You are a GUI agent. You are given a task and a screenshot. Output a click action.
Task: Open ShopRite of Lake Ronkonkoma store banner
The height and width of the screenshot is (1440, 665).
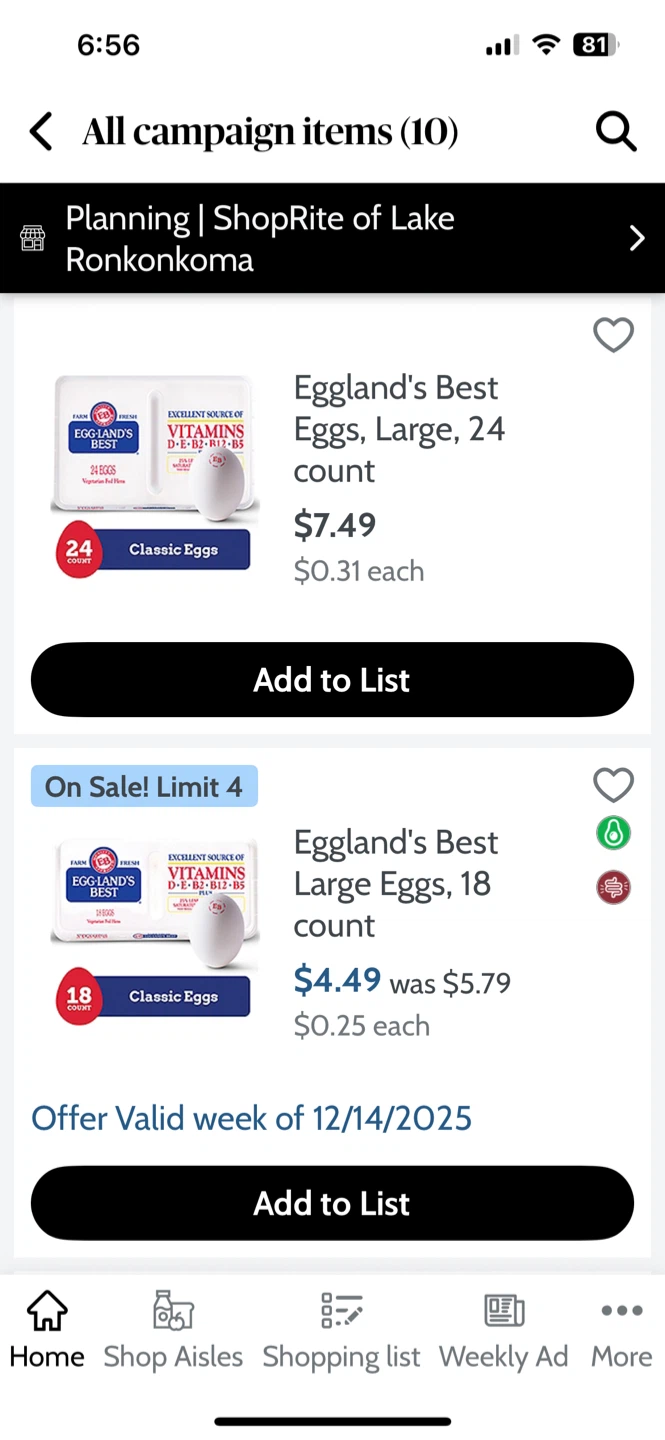(300, 238)
